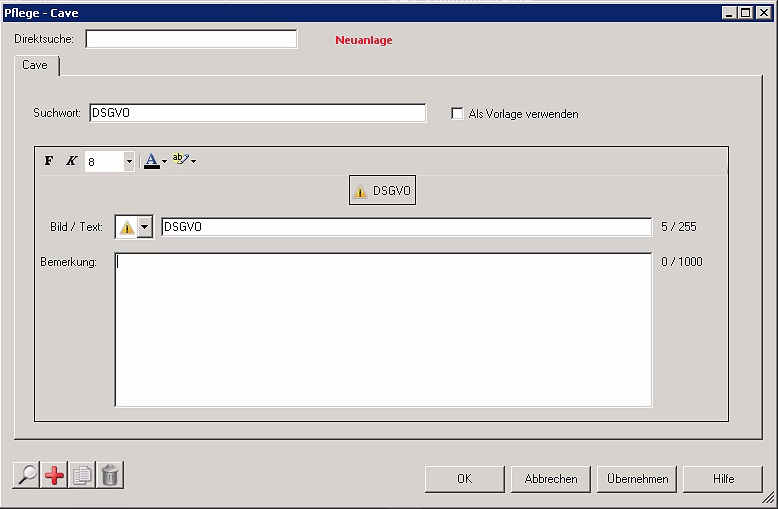Click the Übernehmen button

coord(637,479)
